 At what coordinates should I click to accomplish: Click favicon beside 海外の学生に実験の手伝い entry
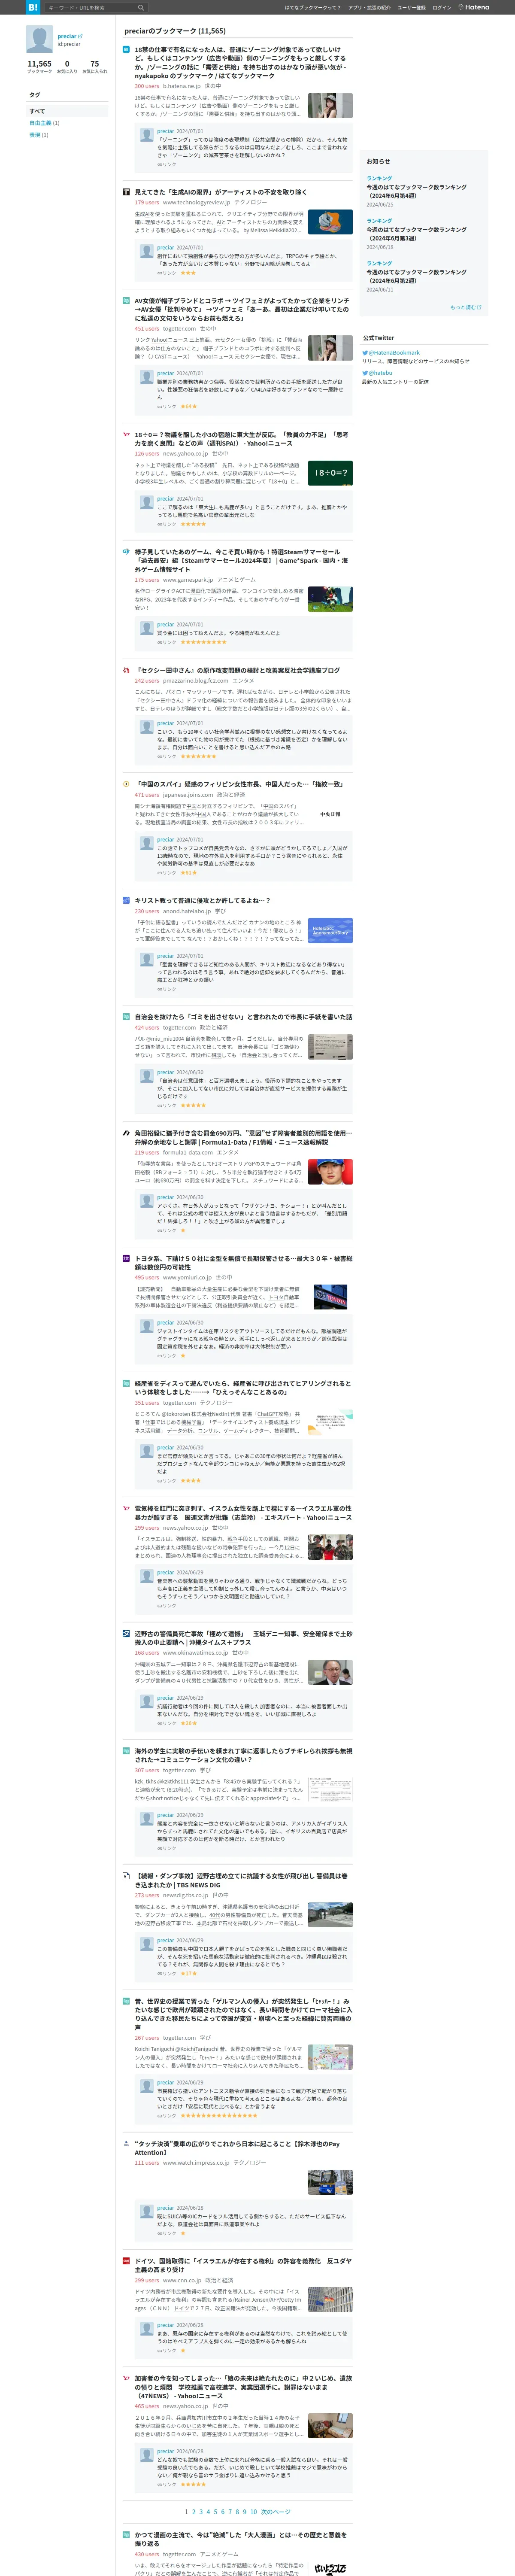coord(126,1751)
